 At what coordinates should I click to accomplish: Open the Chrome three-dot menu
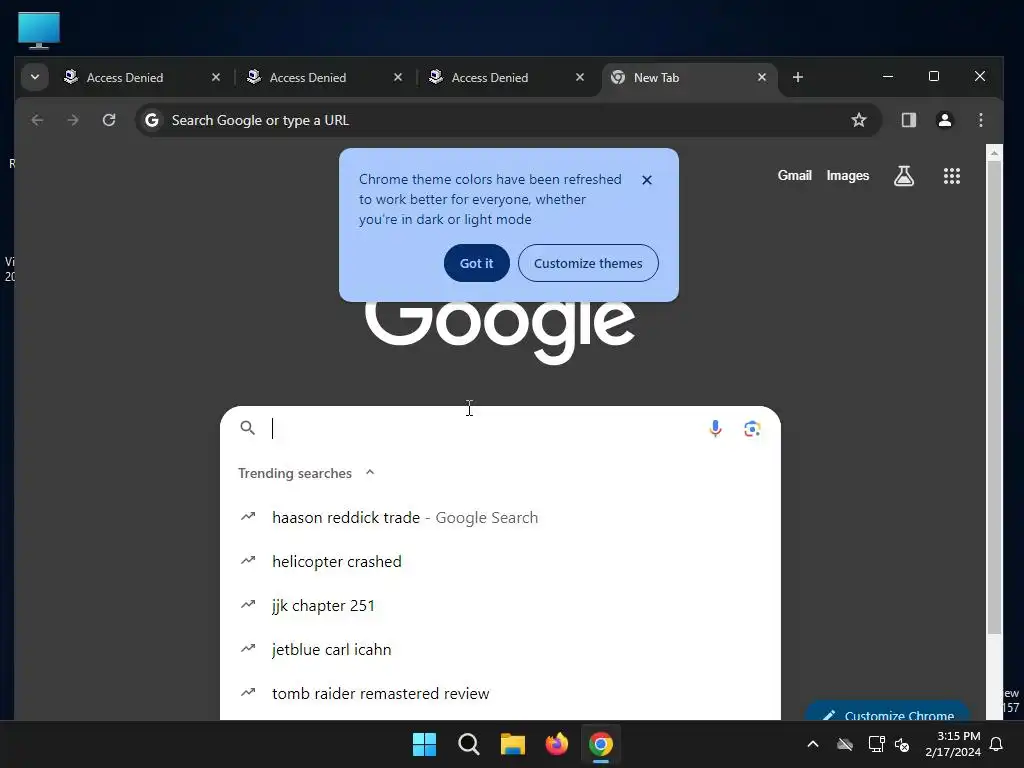point(980,120)
